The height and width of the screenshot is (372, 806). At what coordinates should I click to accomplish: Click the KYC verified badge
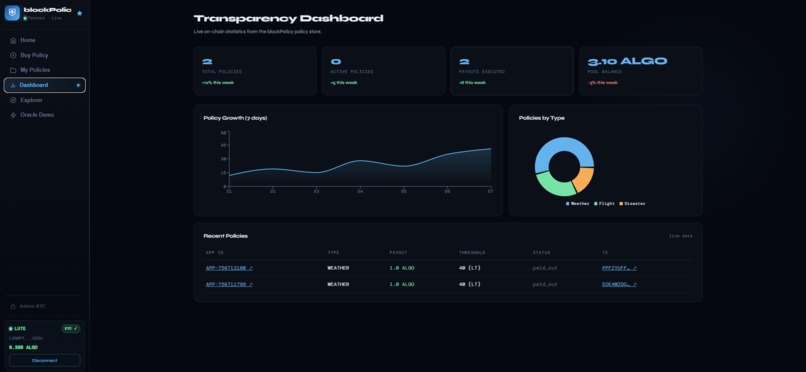(x=71, y=328)
